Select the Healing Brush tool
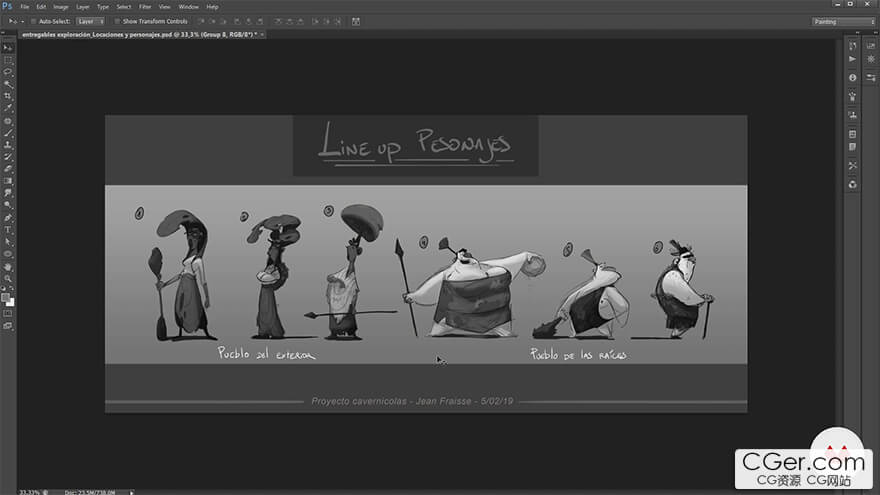Viewport: 880px width, 495px height. (x=8, y=121)
